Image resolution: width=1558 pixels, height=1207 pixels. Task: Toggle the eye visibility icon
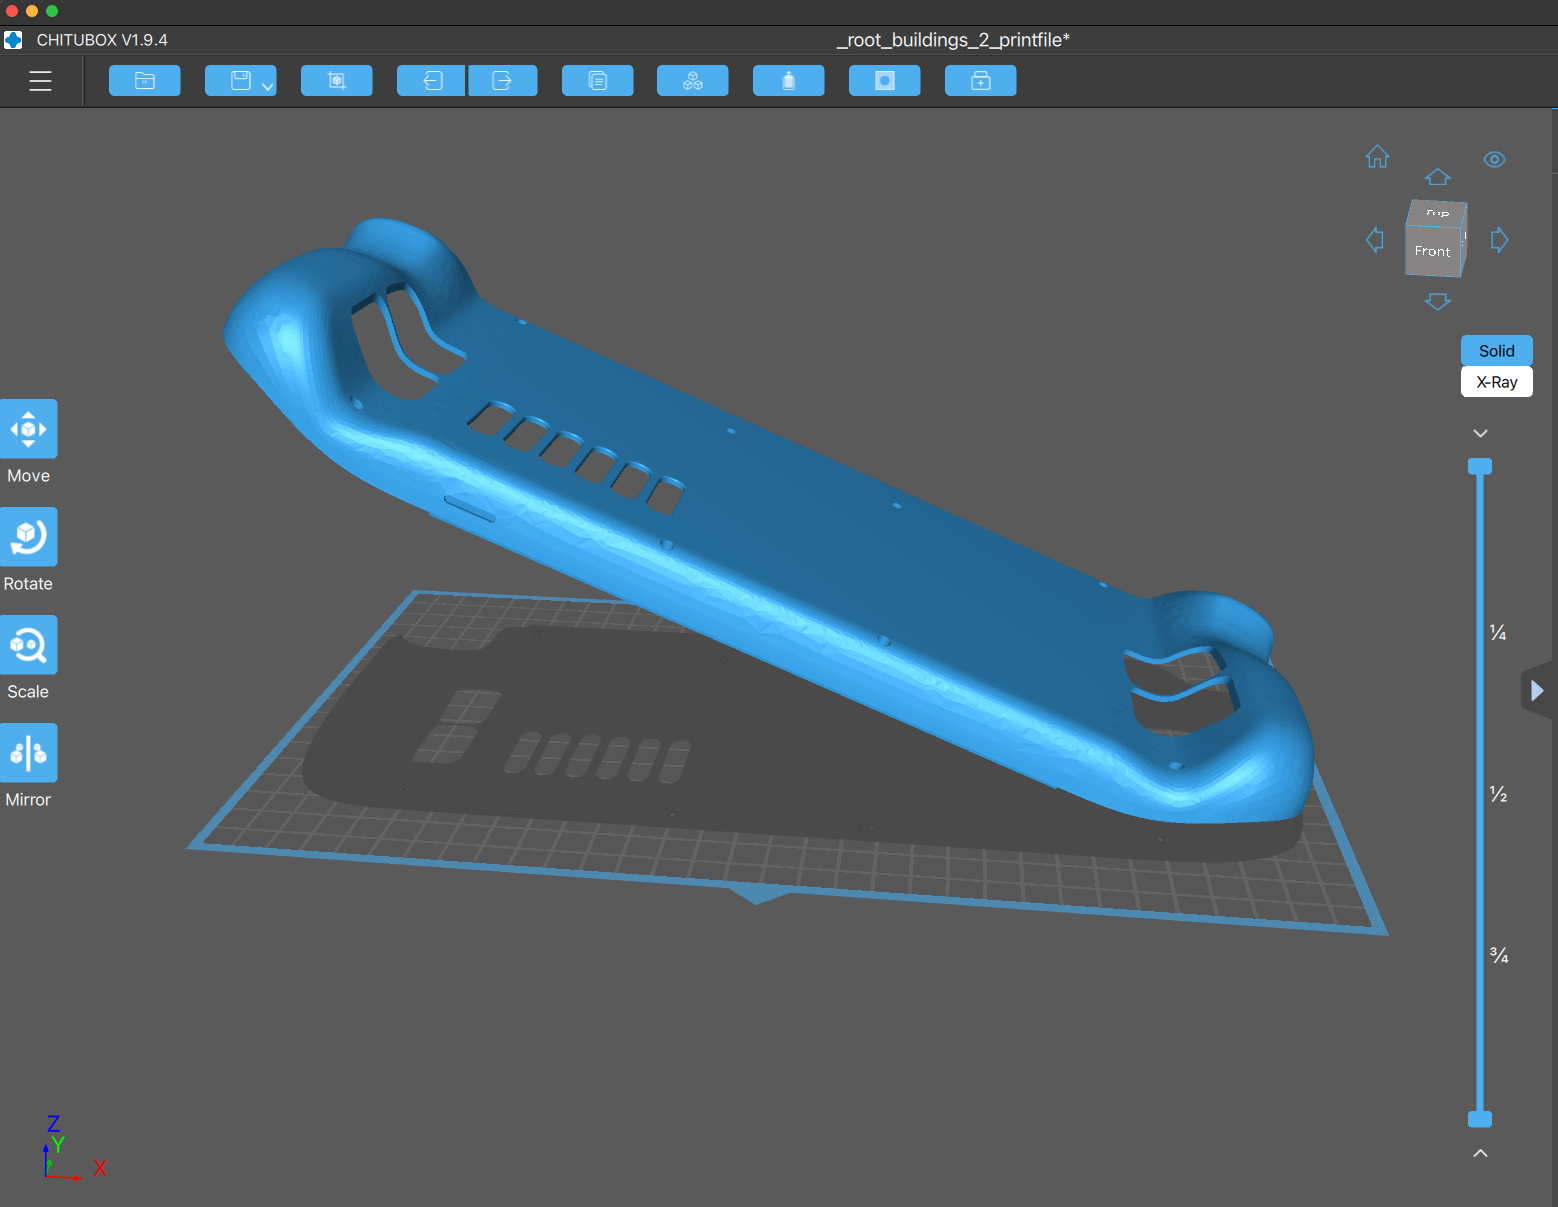(1494, 160)
